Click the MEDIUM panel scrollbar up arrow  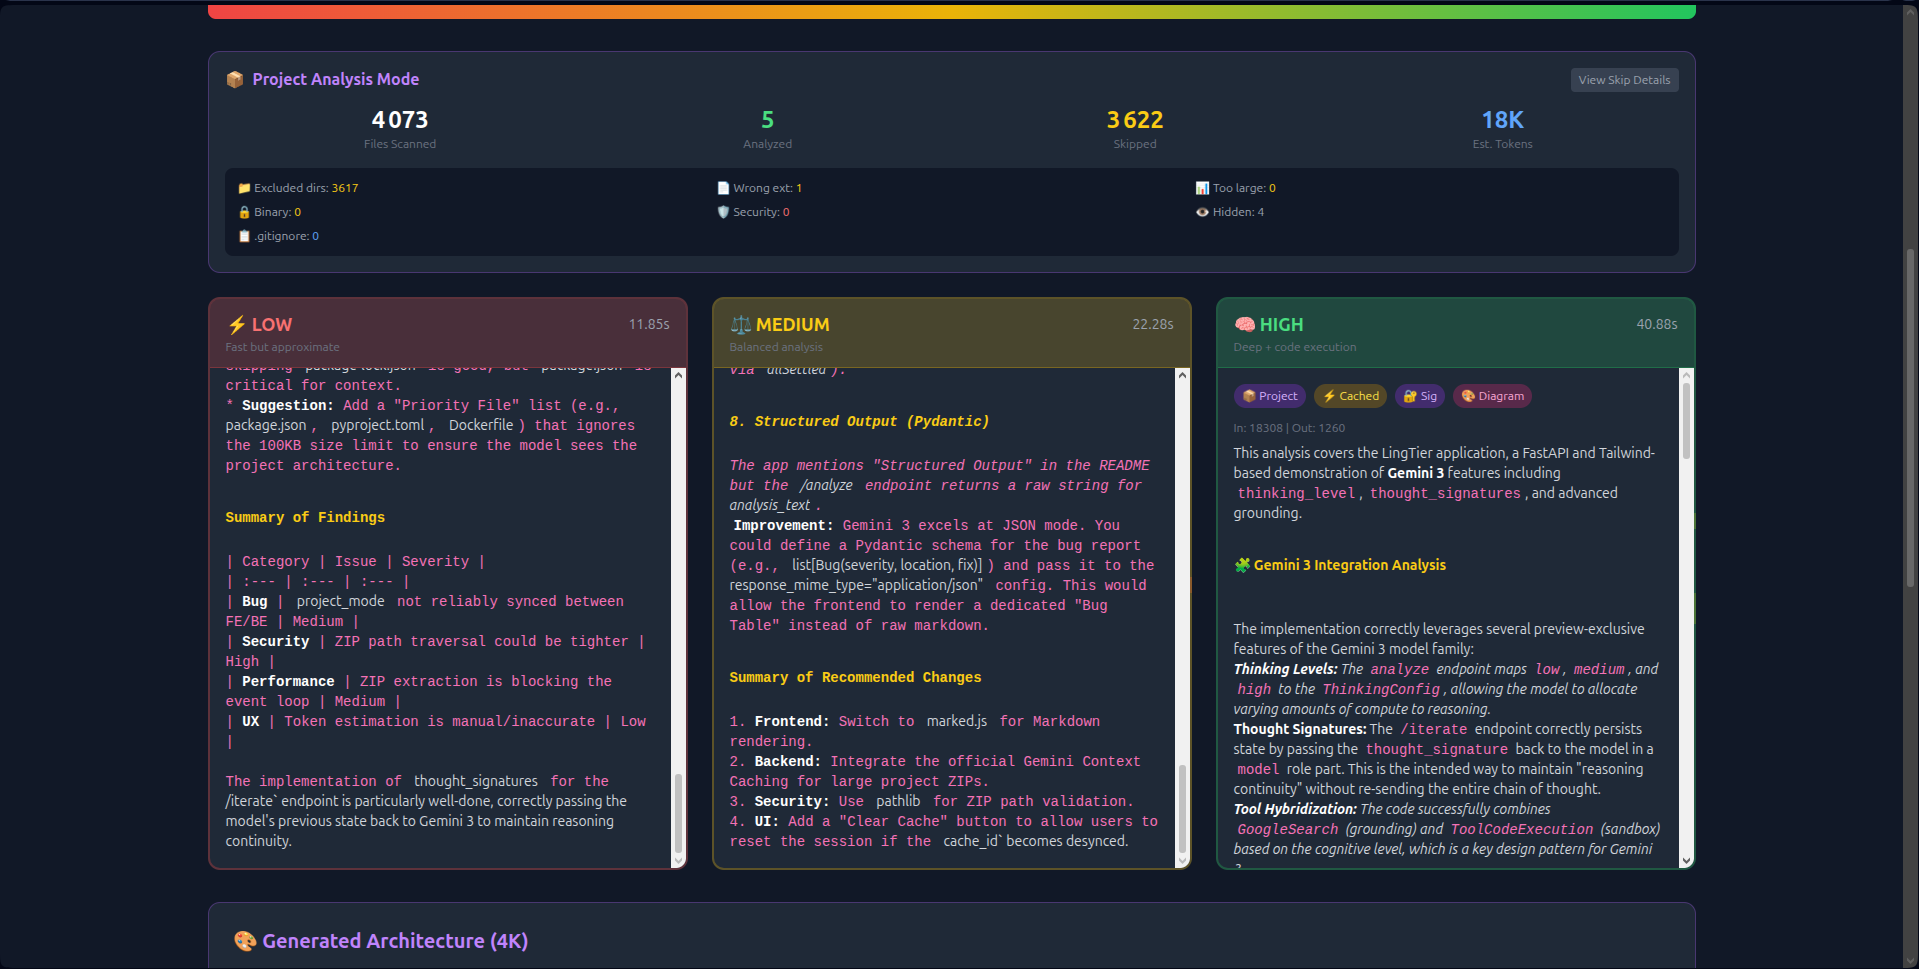tap(1182, 376)
